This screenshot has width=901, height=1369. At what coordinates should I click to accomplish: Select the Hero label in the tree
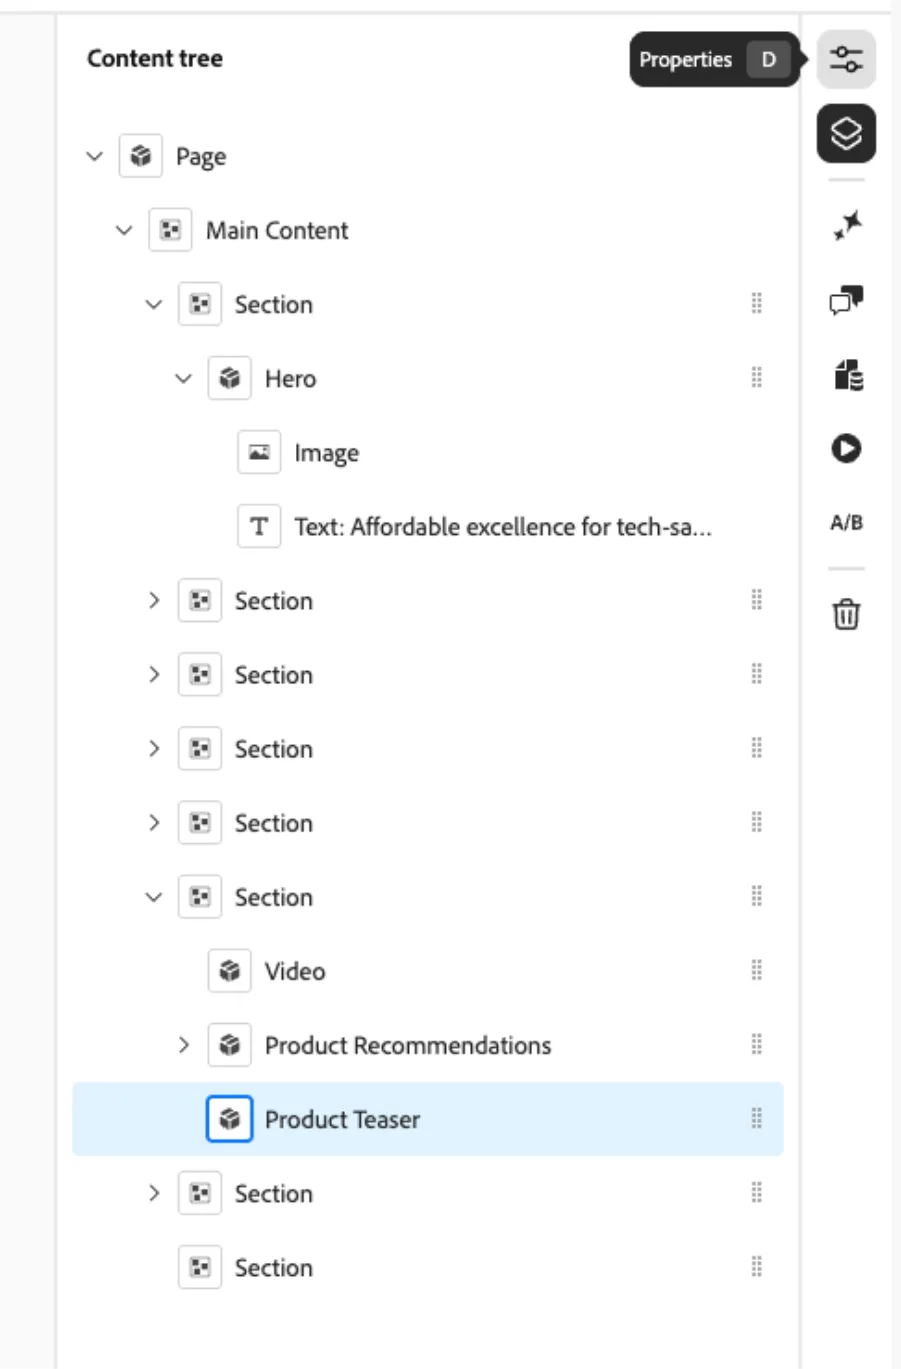[290, 379]
